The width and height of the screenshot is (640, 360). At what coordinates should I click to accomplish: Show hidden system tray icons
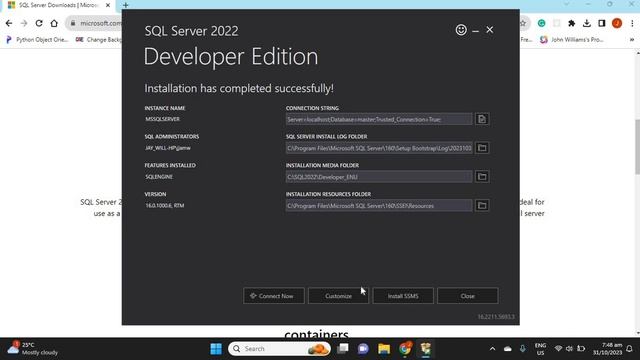tap(492, 349)
